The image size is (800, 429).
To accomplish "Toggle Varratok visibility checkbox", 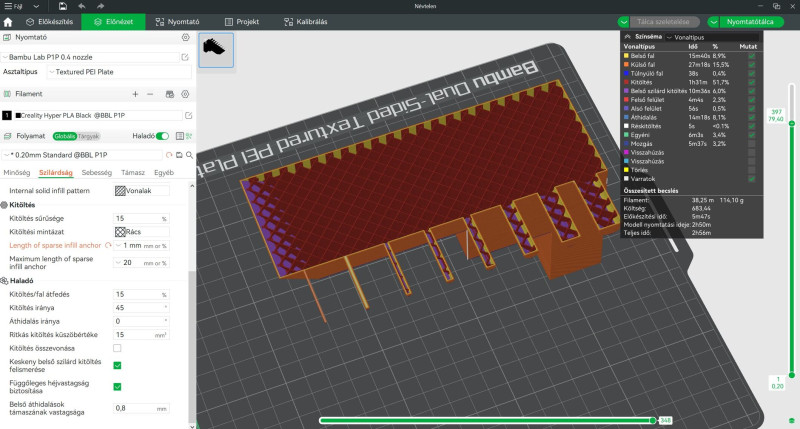I will coord(752,179).
